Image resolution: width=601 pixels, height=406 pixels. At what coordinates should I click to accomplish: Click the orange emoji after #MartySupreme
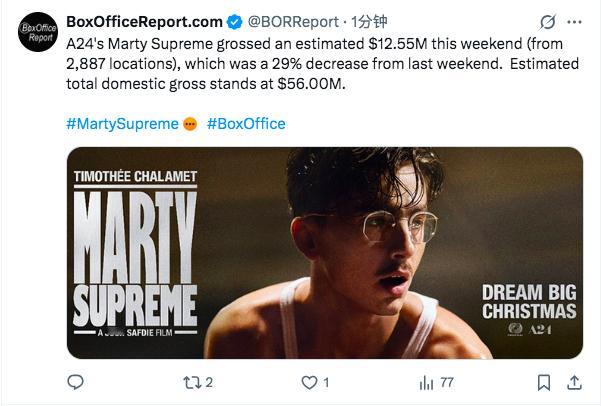[x=190, y=124]
